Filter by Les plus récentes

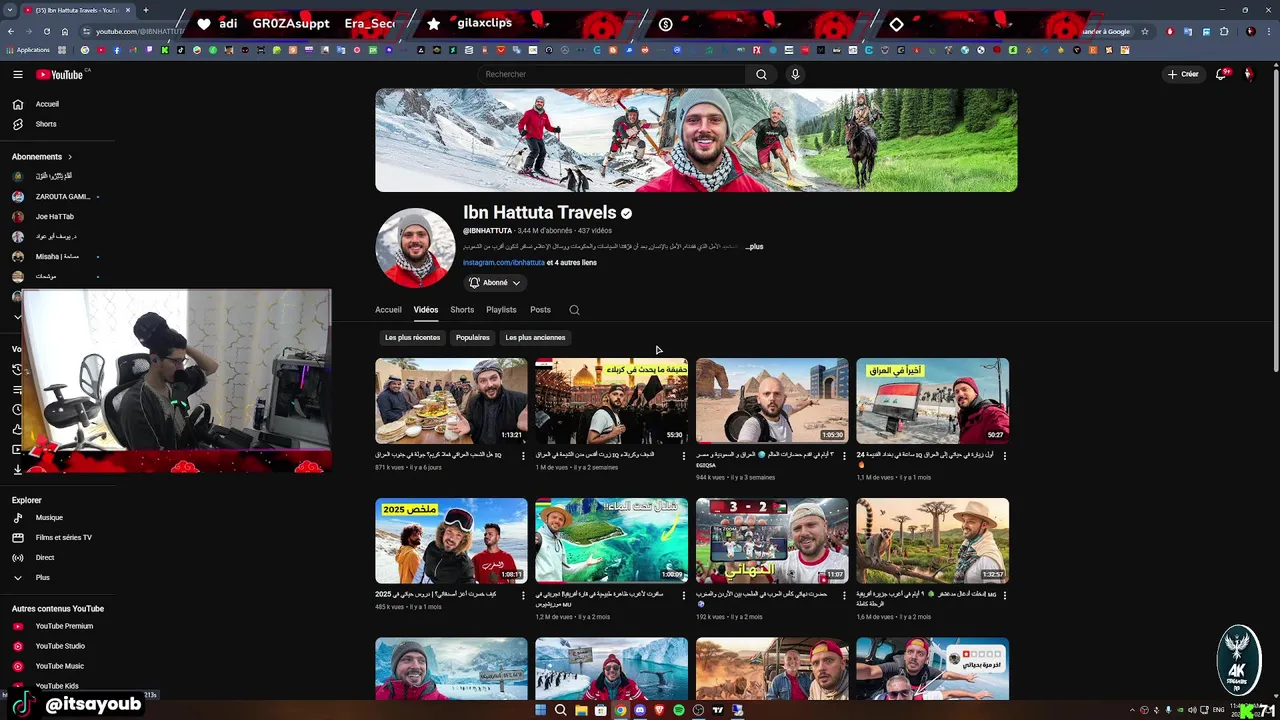[413, 338]
